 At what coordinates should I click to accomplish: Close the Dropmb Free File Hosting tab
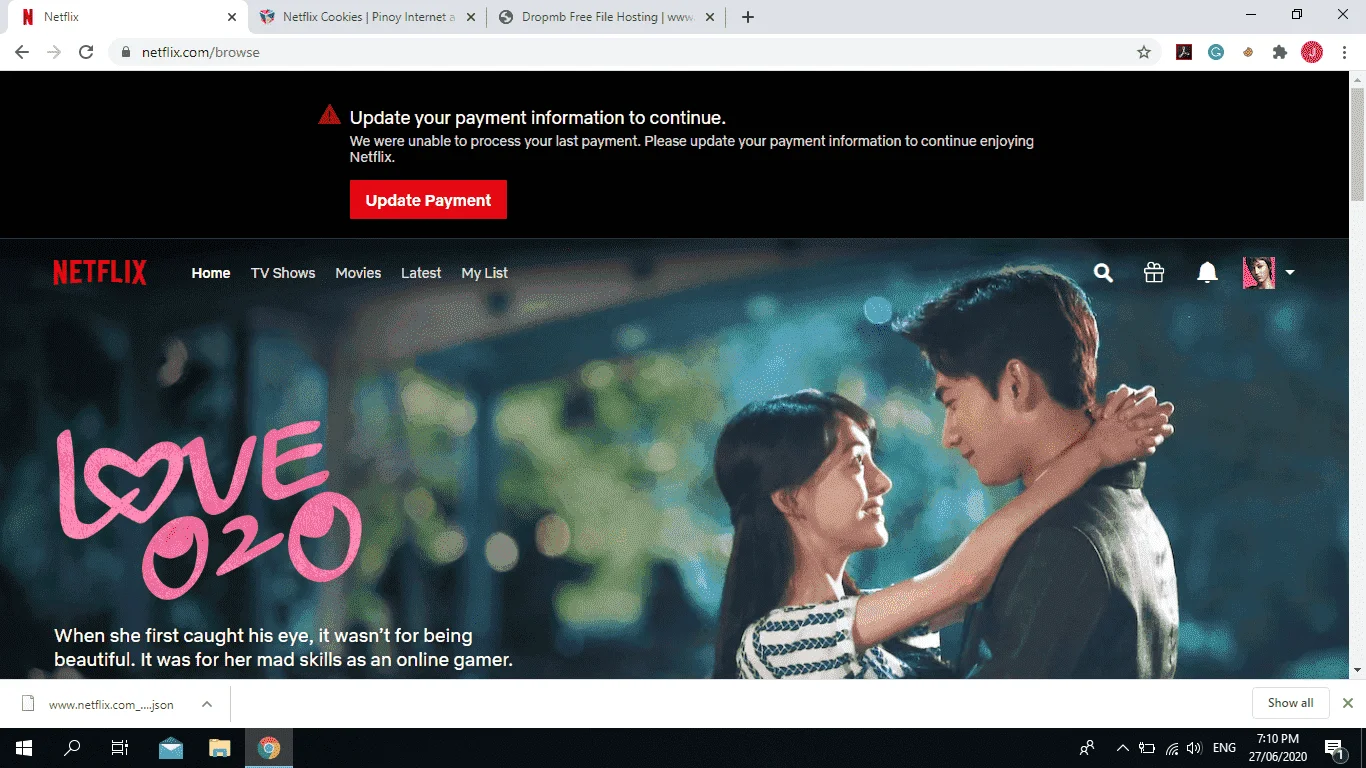pos(710,17)
